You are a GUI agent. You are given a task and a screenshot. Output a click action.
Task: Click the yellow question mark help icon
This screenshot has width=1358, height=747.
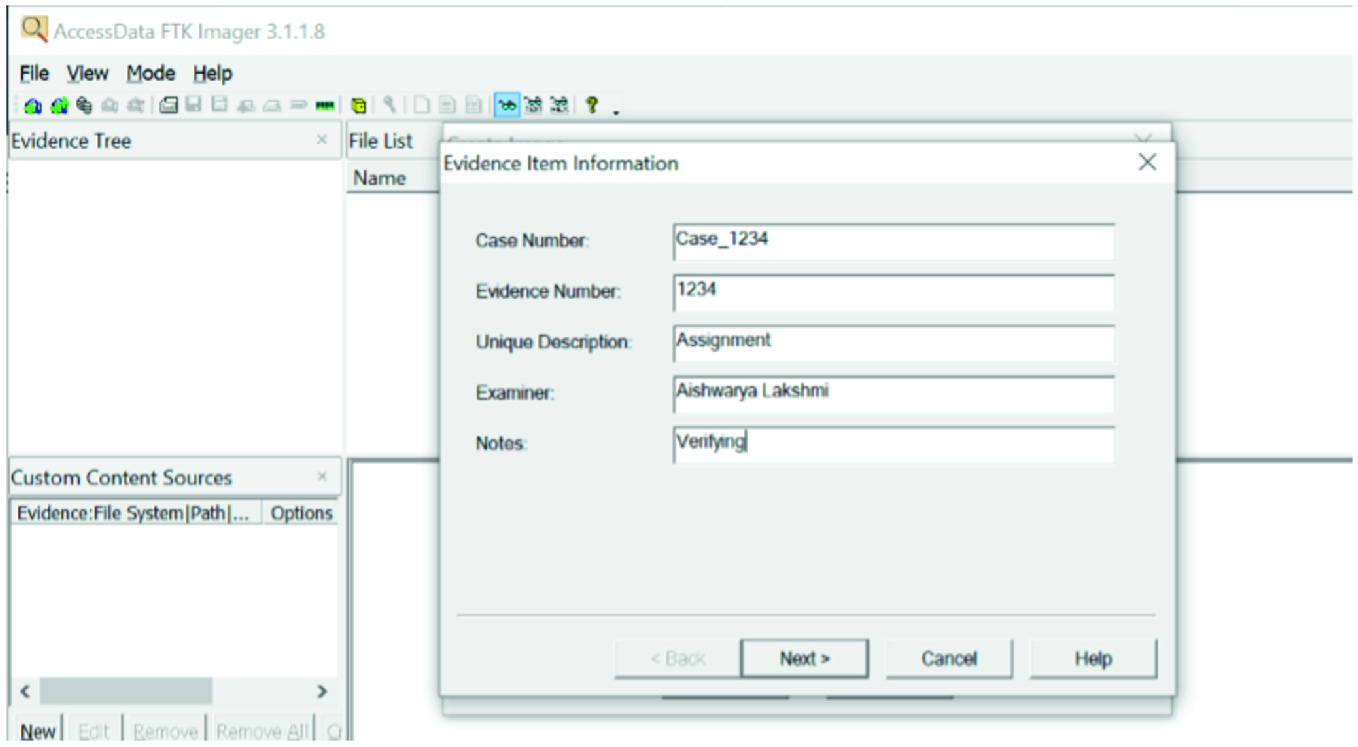tap(591, 105)
